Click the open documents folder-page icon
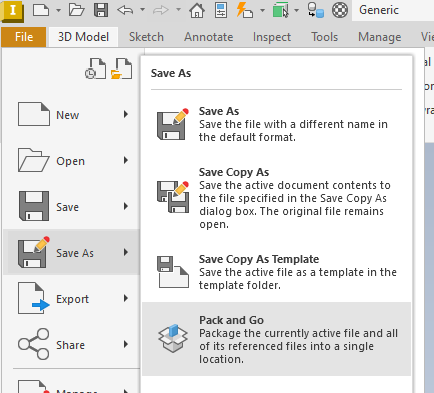This screenshot has width=434, height=393. pyautogui.click(x=121, y=69)
